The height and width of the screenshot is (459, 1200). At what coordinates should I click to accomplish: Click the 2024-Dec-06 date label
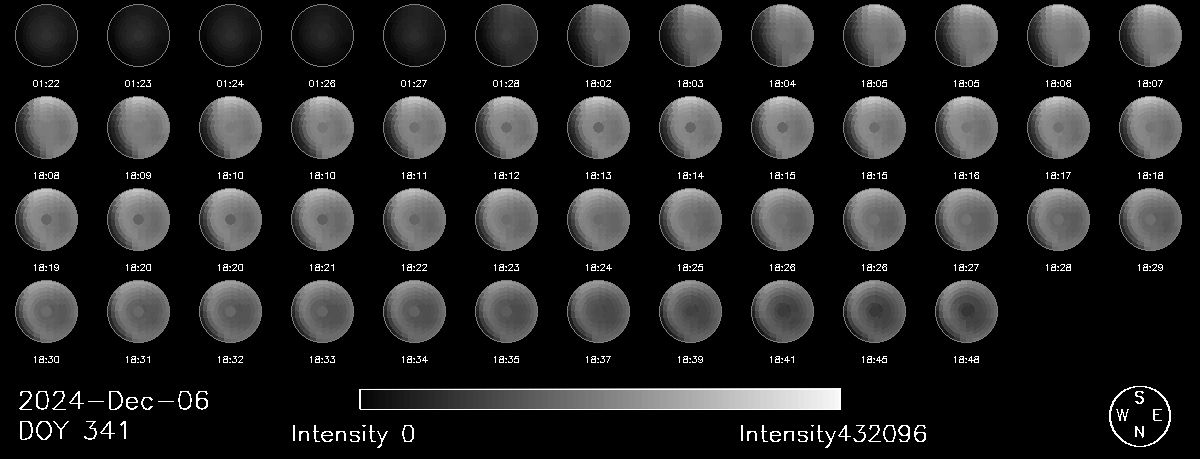[x=114, y=402]
